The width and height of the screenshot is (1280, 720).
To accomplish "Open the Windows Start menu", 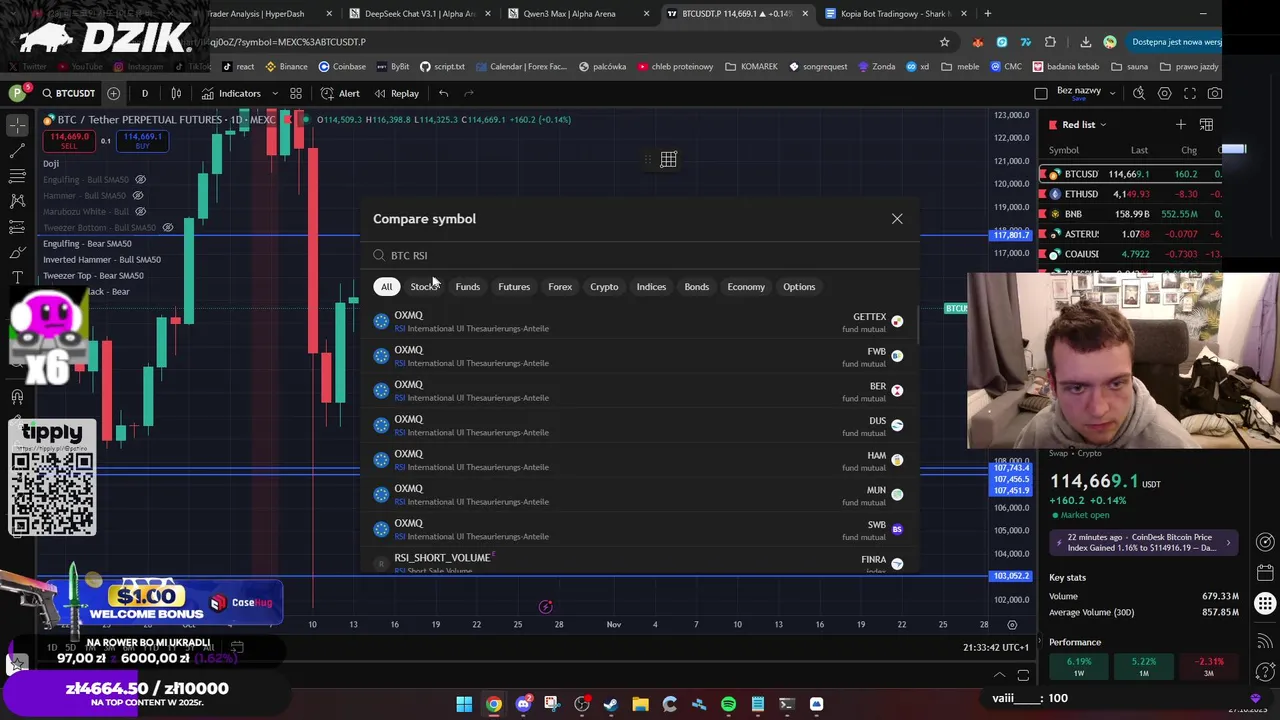I will click(464, 704).
